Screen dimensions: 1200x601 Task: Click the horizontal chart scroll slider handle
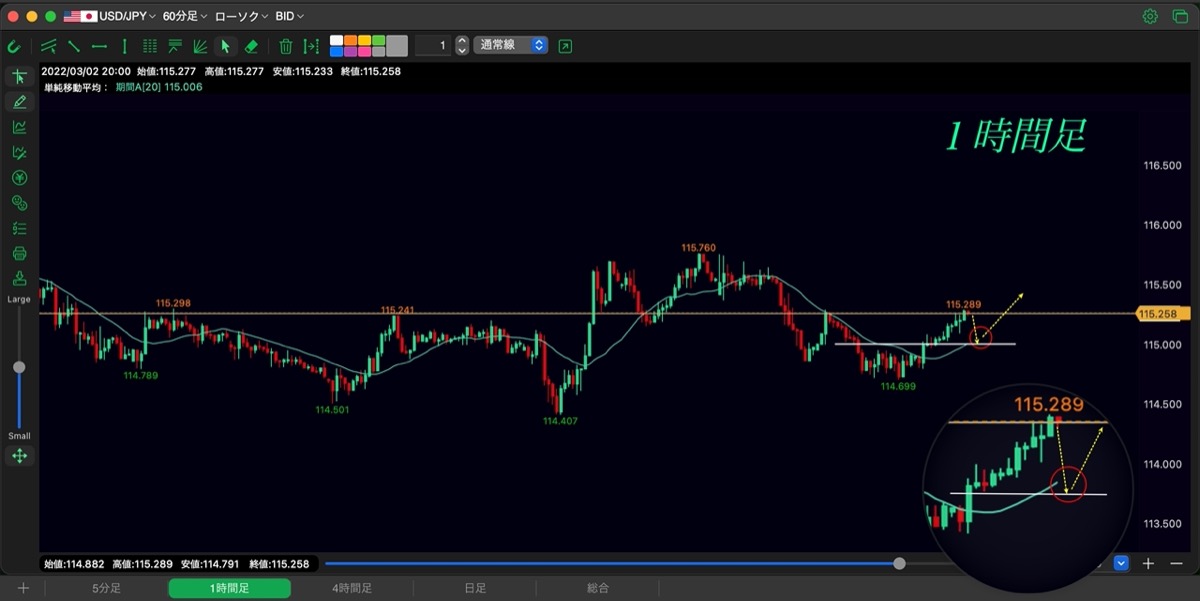tap(899, 564)
